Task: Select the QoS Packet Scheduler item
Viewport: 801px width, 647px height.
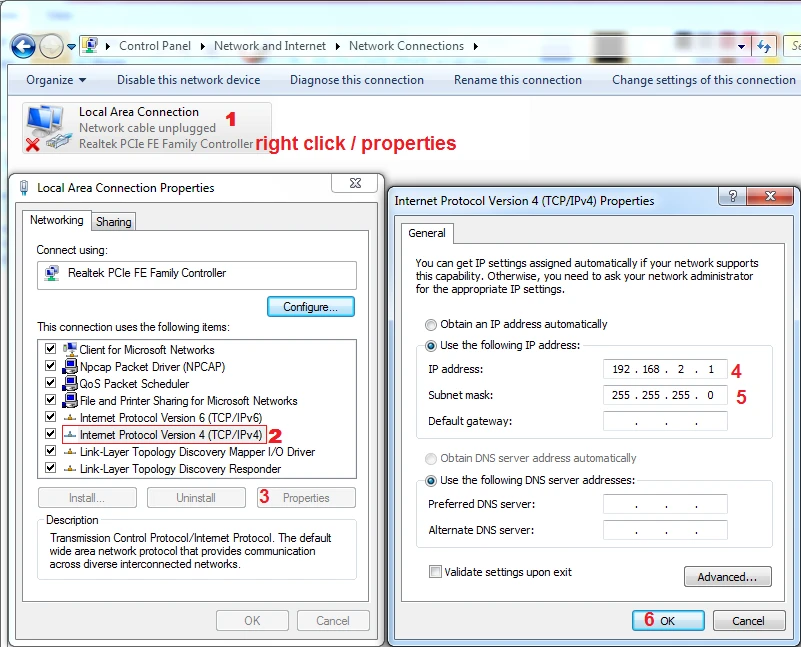Action: [x=134, y=384]
